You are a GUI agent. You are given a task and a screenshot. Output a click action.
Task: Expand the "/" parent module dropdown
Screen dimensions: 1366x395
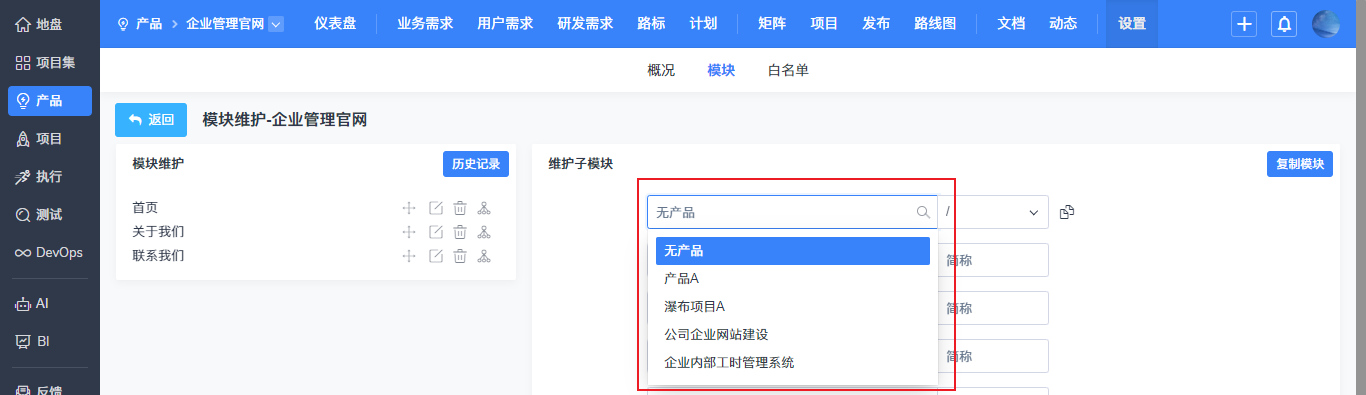click(x=993, y=212)
